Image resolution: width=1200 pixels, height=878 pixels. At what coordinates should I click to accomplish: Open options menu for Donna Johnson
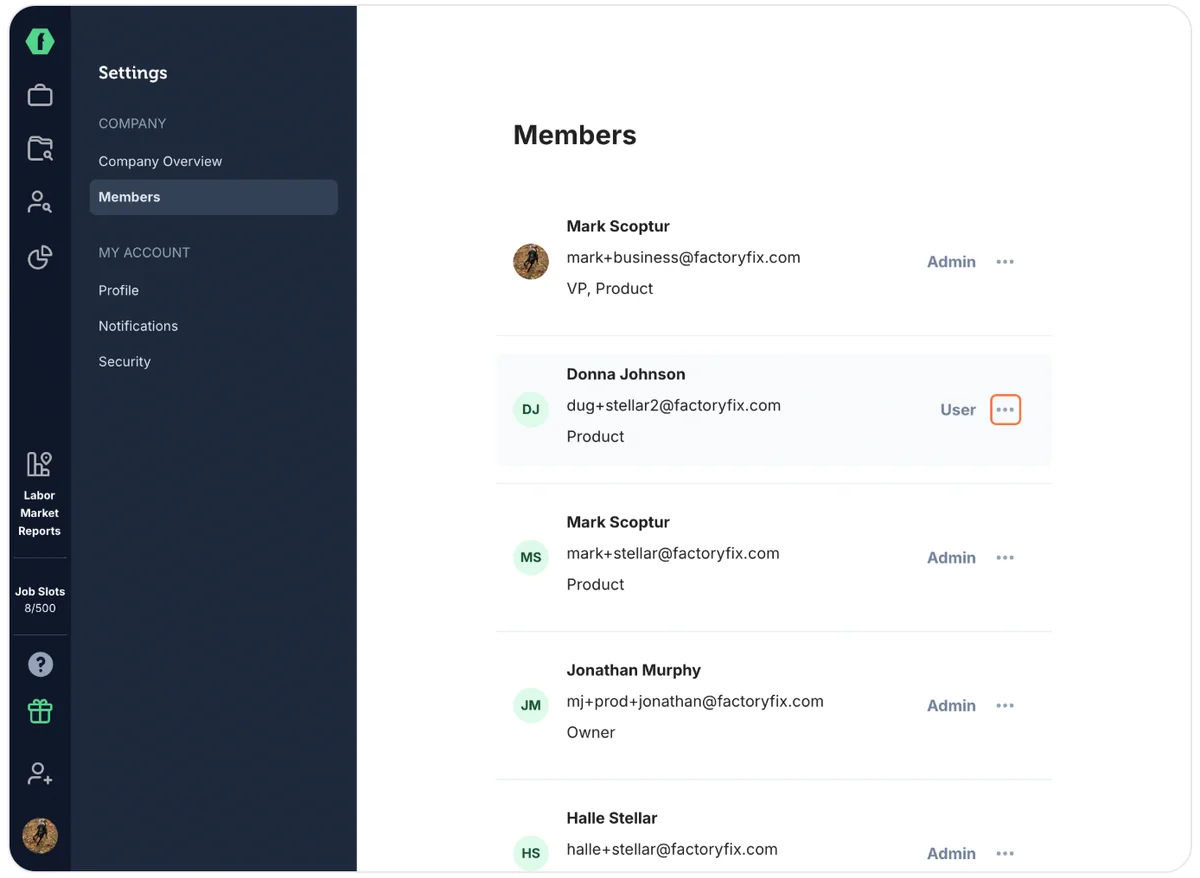point(1005,410)
